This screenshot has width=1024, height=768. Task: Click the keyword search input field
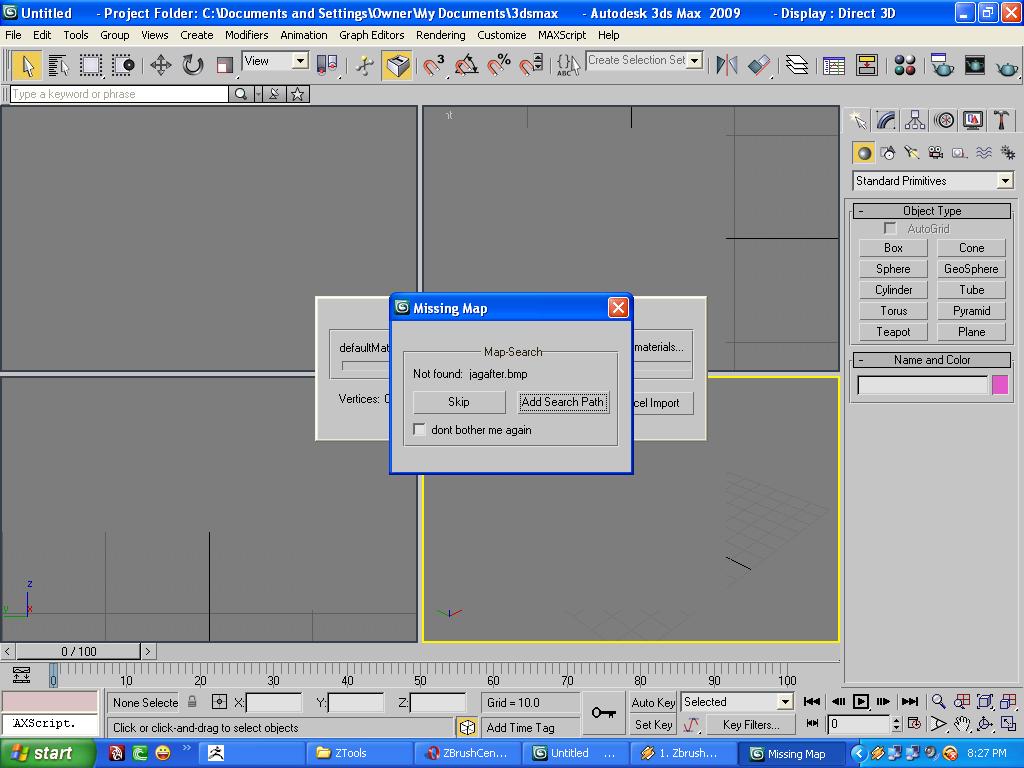(120, 94)
